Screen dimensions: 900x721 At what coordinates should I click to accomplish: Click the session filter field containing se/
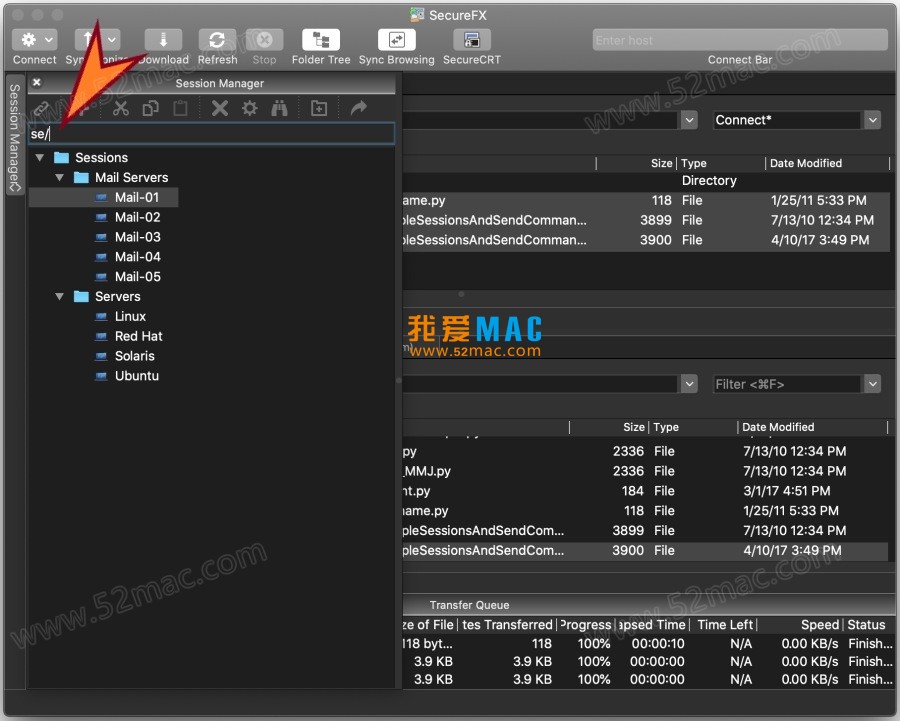[x=211, y=134]
